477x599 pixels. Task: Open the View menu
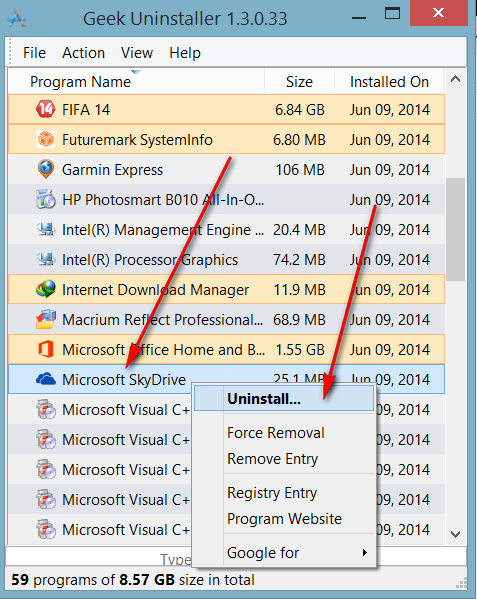pos(137,53)
